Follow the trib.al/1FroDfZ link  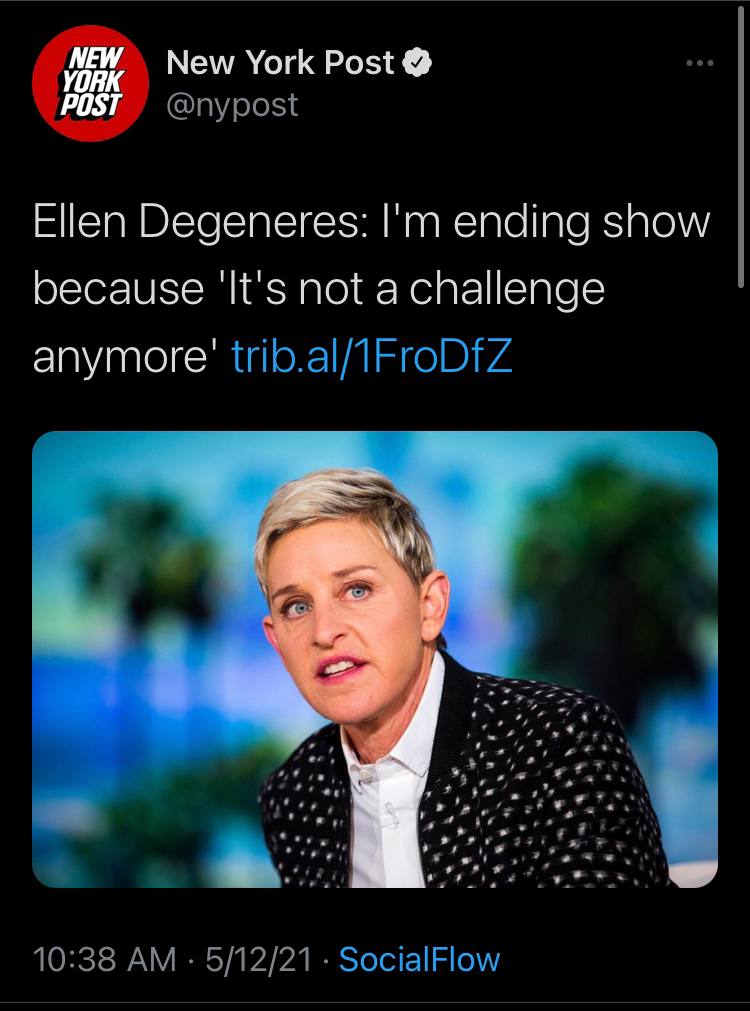[372, 355]
